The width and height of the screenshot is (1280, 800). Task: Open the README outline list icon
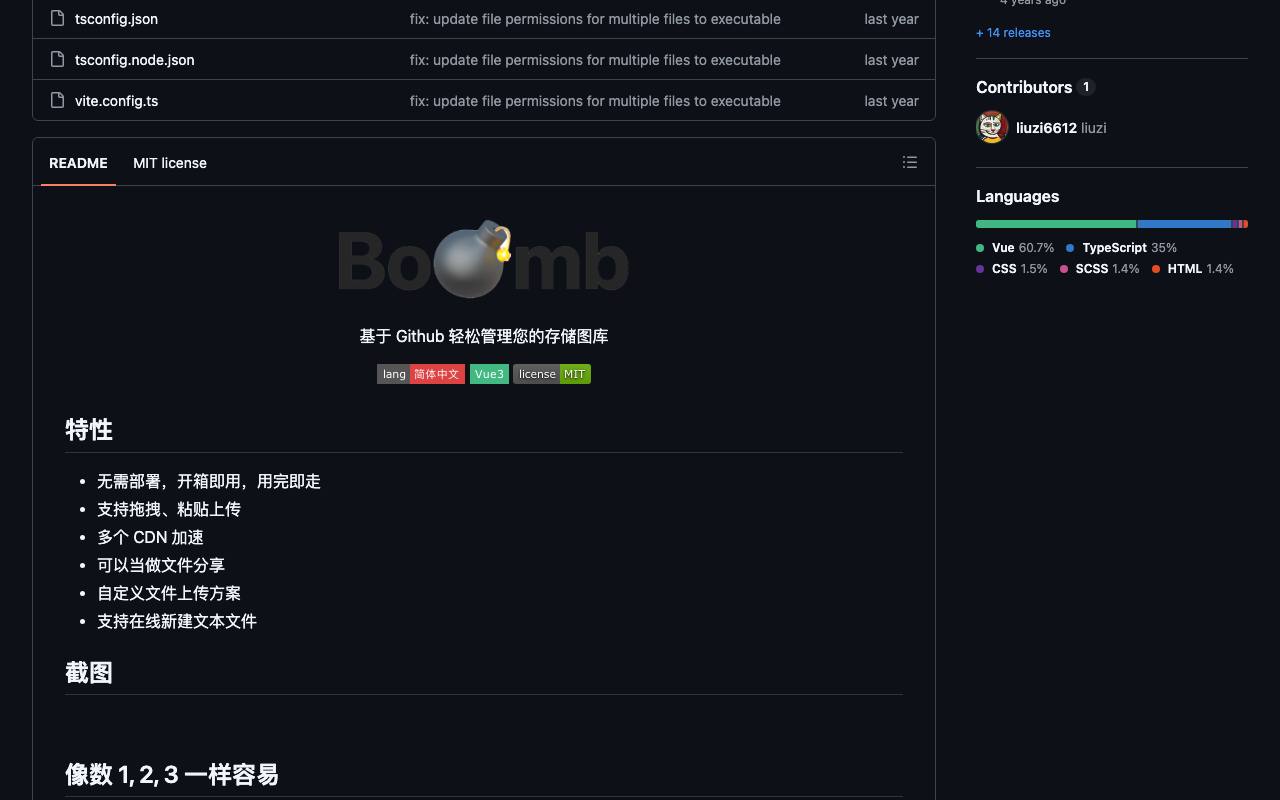[x=910, y=162]
